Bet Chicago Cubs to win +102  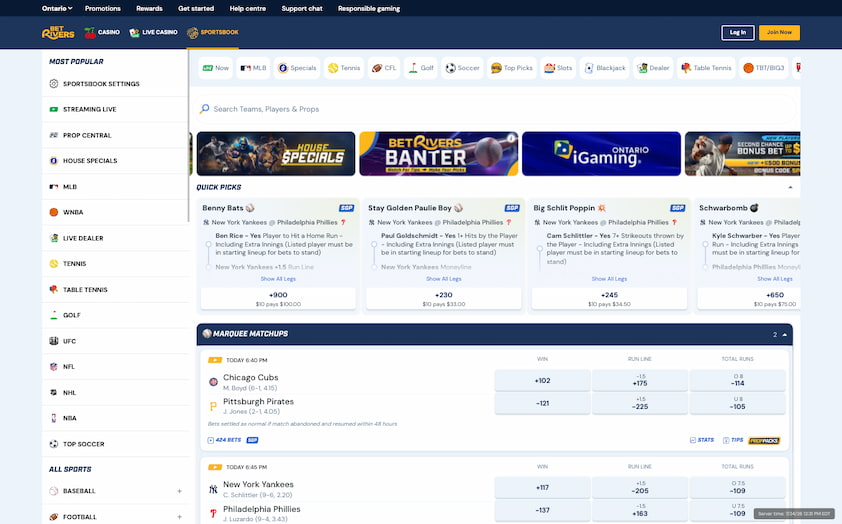point(542,381)
